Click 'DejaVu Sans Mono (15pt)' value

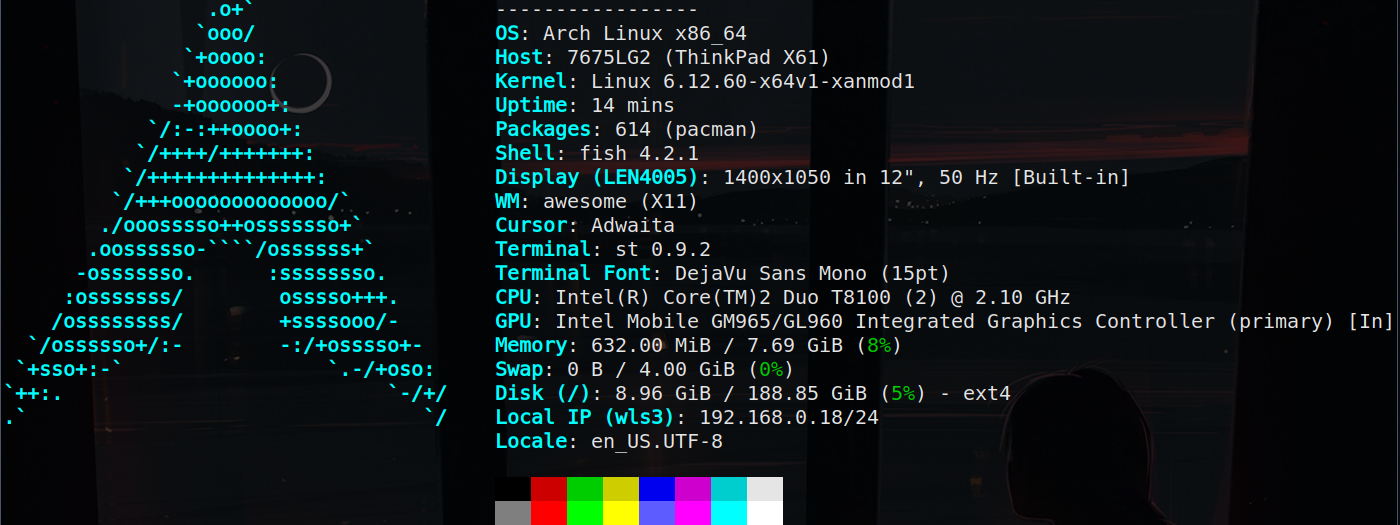813,273
